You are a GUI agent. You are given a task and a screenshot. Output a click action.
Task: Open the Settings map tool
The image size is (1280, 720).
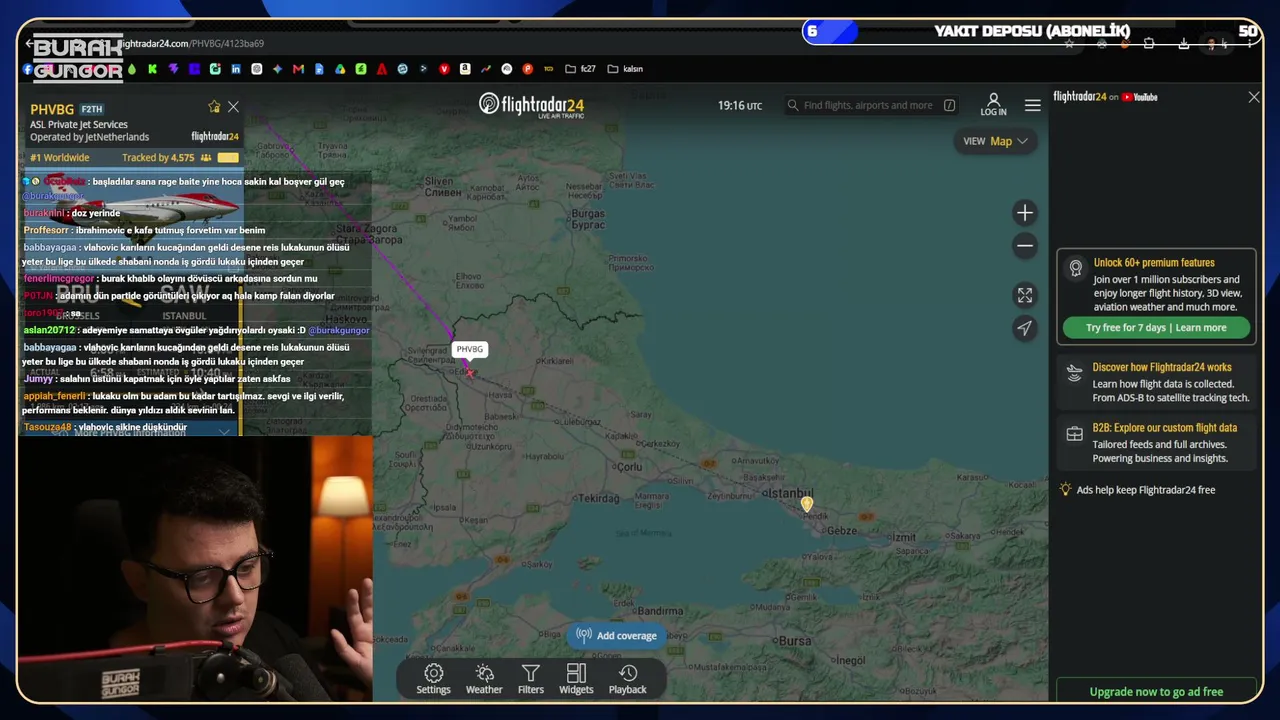(x=433, y=679)
